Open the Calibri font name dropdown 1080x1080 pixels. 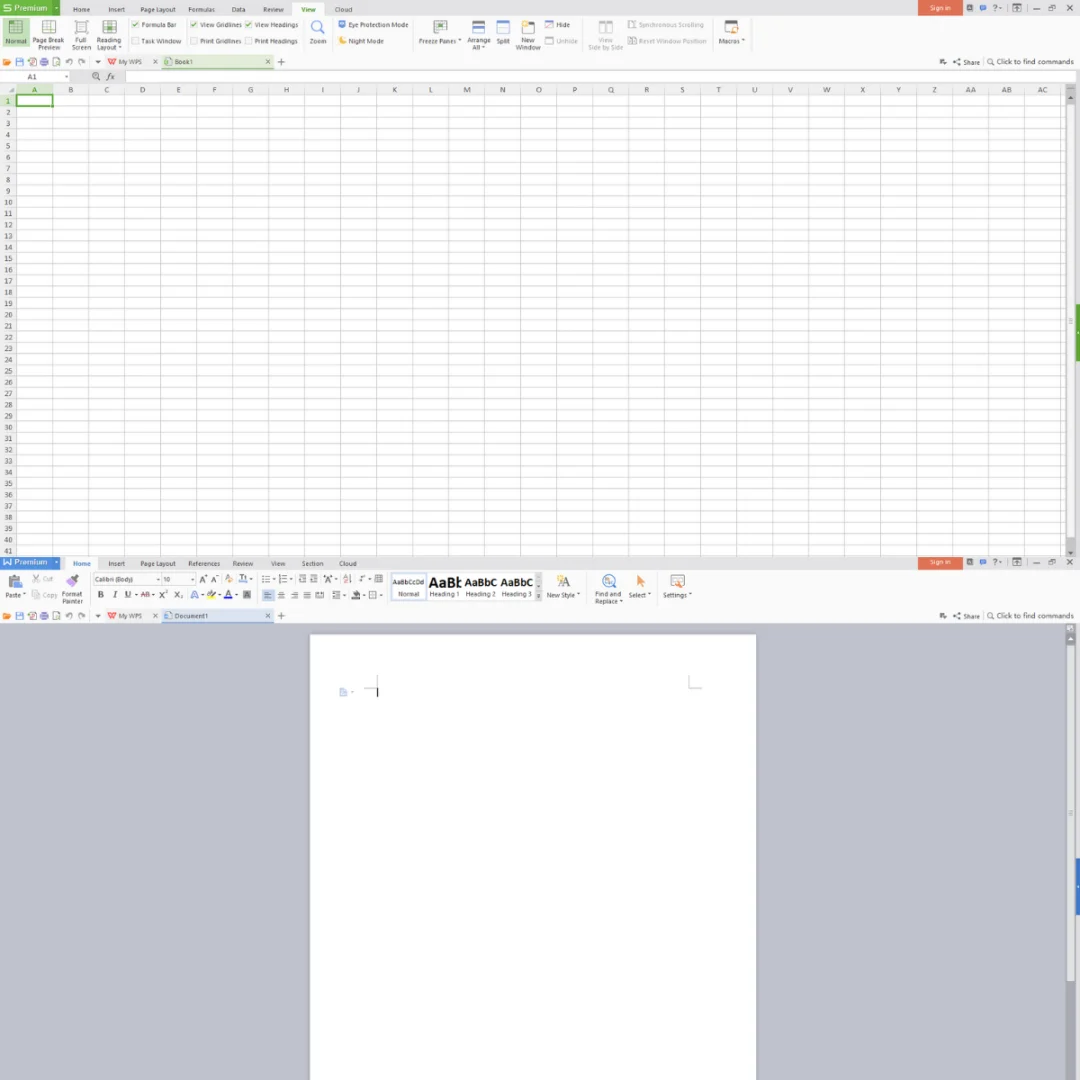click(x=157, y=580)
